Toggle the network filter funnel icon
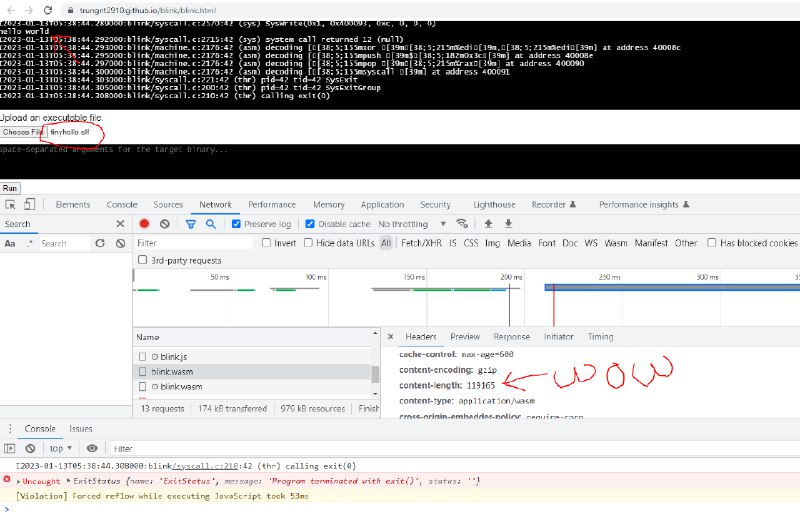Viewport: 800px width, 521px height. 191,224
